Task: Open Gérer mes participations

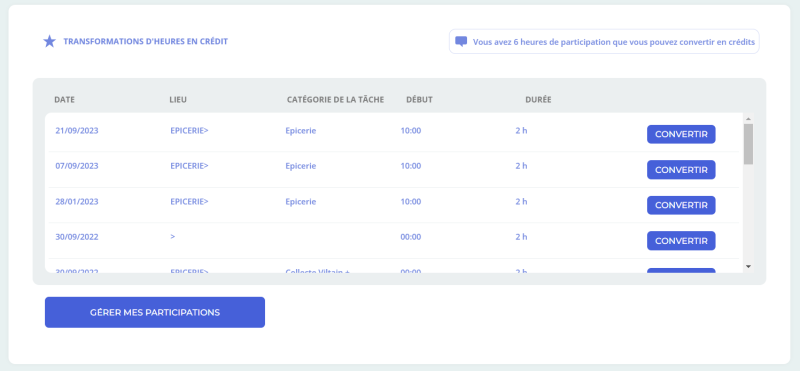Action: pyautogui.click(x=155, y=312)
